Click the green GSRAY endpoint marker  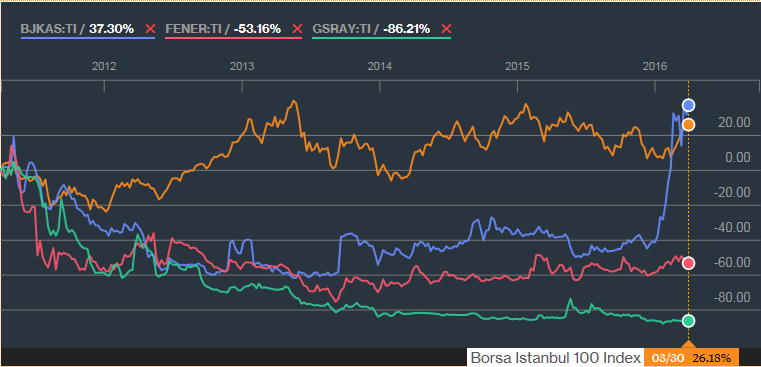pos(688,321)
